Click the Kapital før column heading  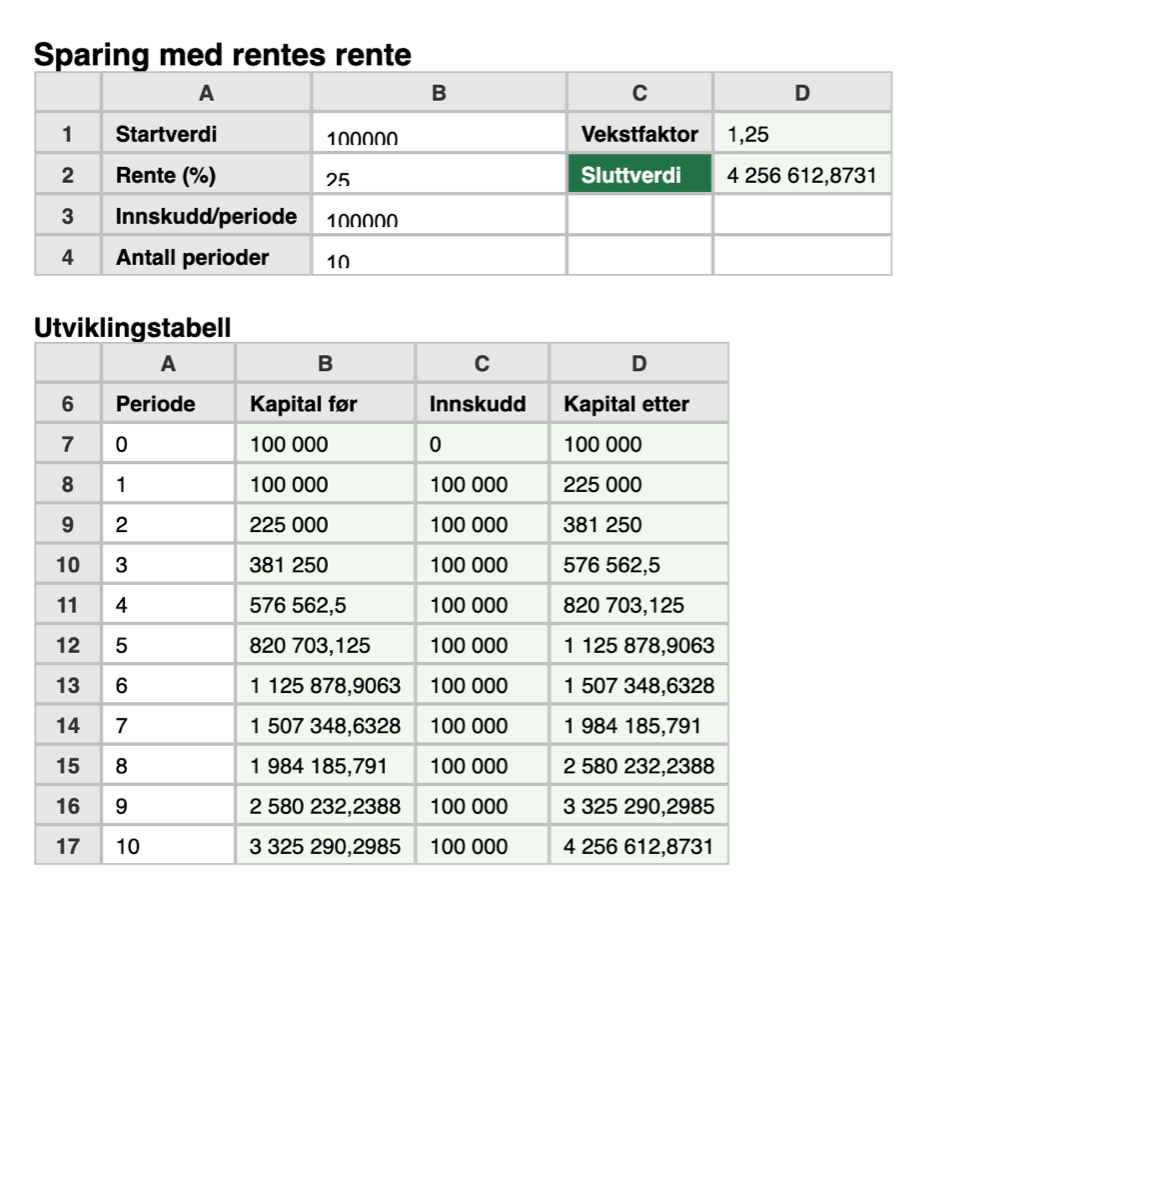click(325, 404)
